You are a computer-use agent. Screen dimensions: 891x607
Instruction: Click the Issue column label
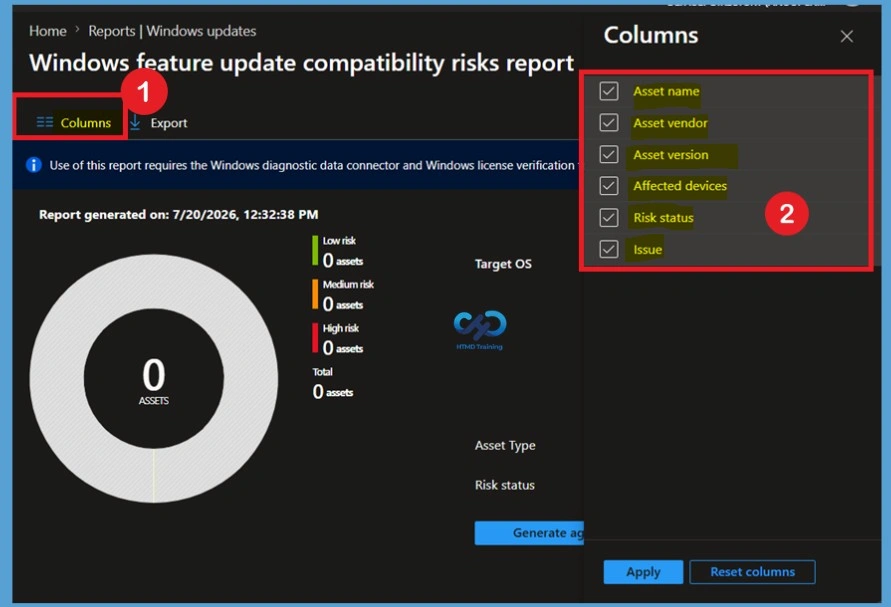click(647, 250)
